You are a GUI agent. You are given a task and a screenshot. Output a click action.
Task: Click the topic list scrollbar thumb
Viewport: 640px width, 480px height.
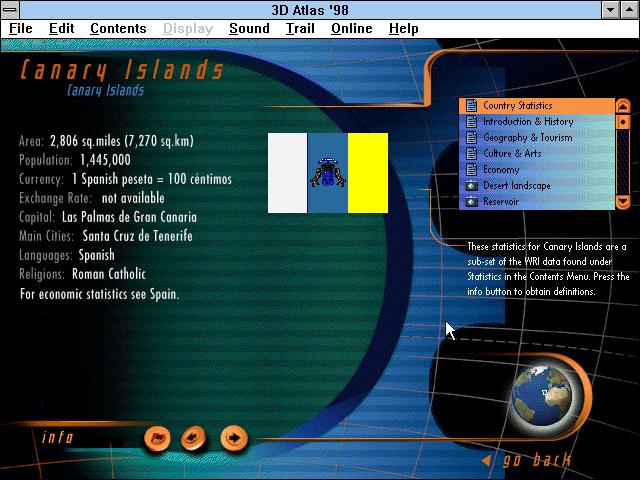tap(623, 122)
